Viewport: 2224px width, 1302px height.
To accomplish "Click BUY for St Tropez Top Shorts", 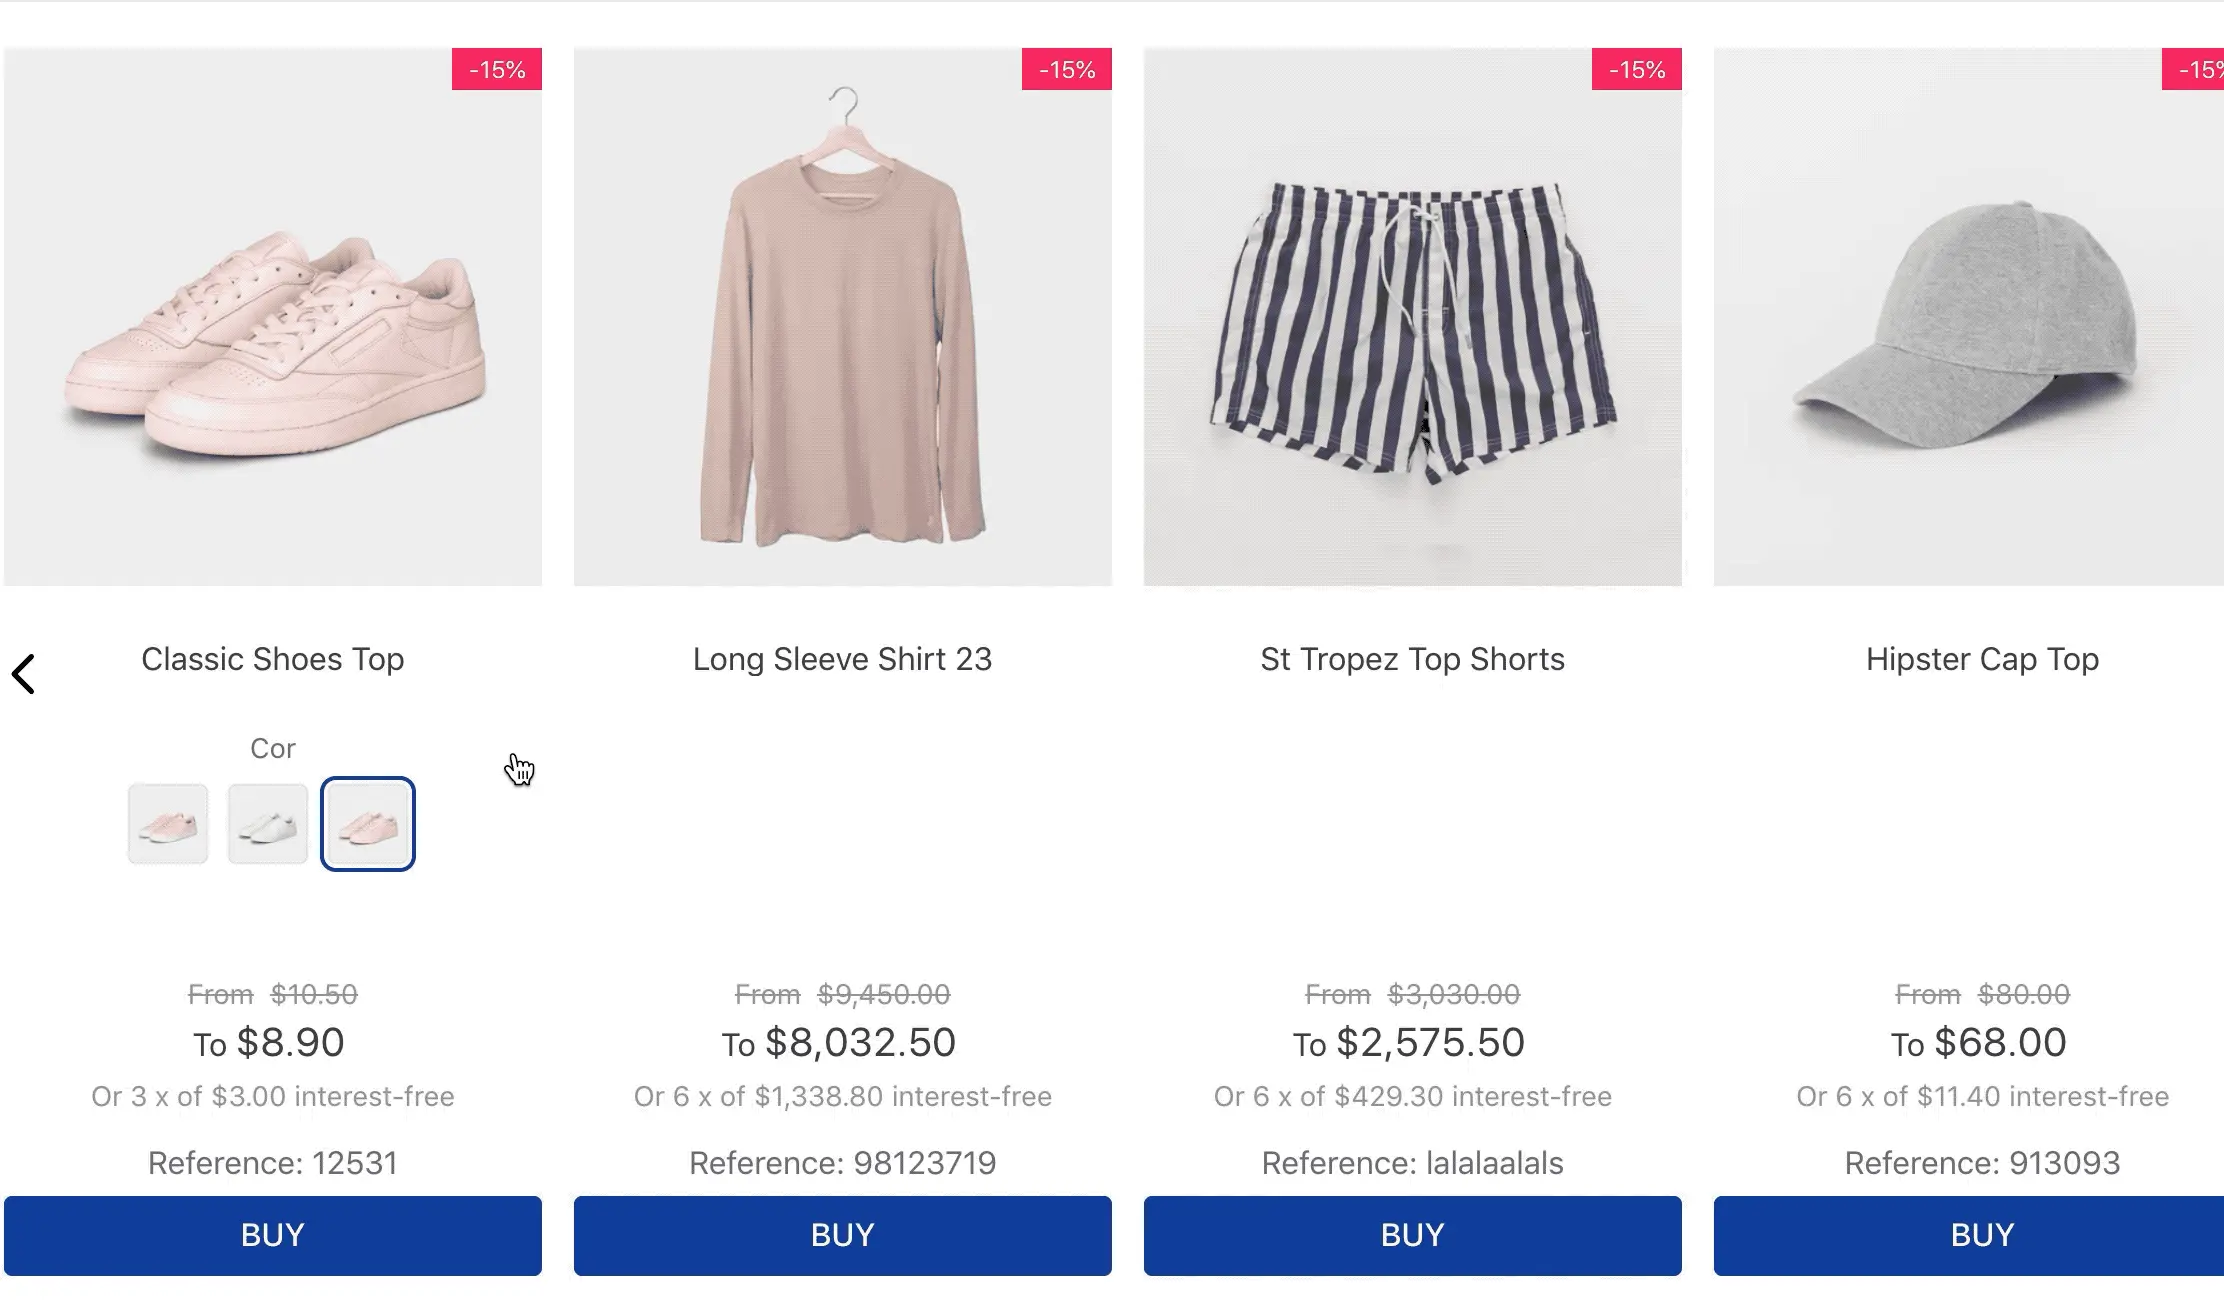I will (x=1411, y=1235).
